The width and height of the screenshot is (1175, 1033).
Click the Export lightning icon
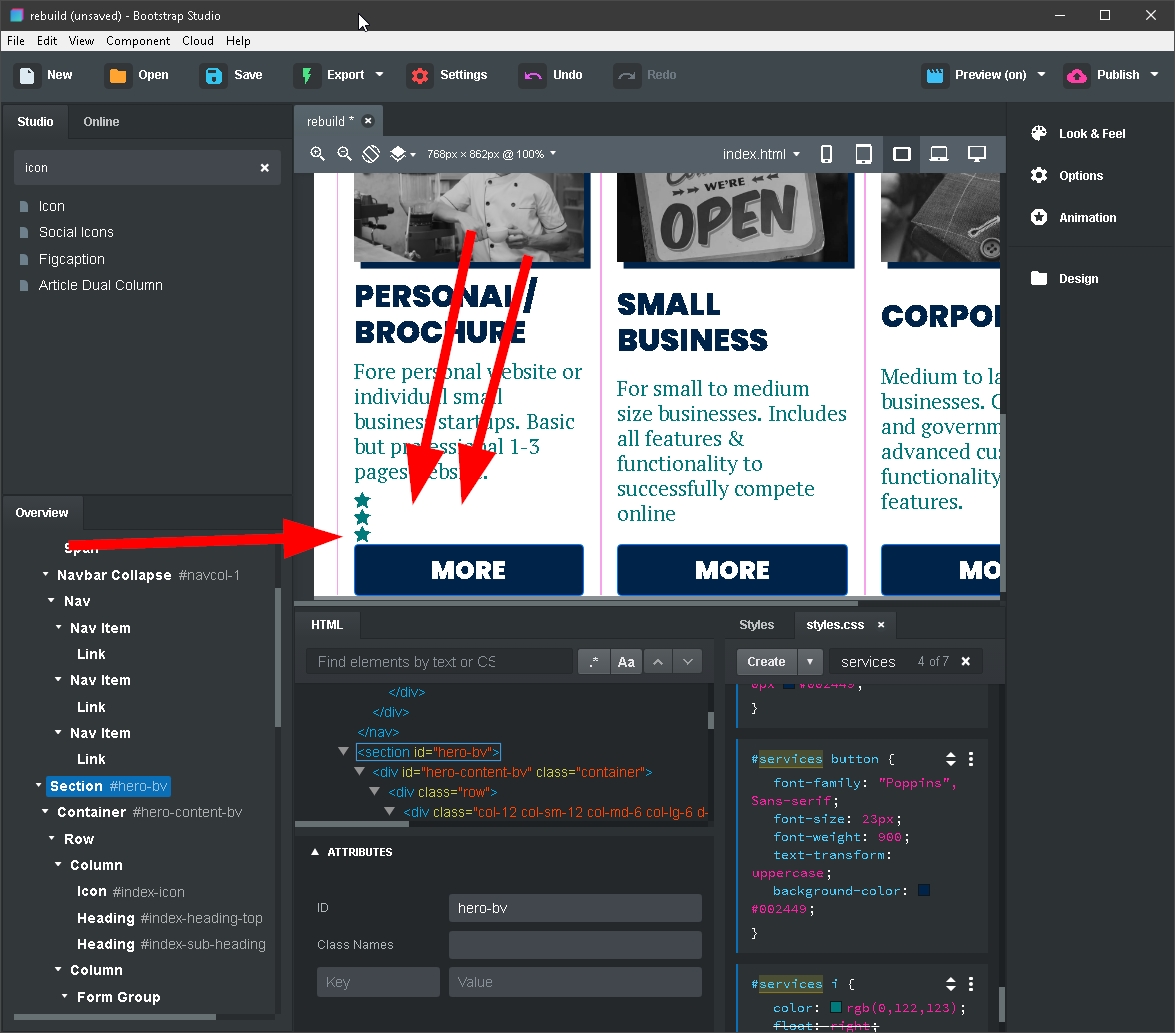coord(306,76)
